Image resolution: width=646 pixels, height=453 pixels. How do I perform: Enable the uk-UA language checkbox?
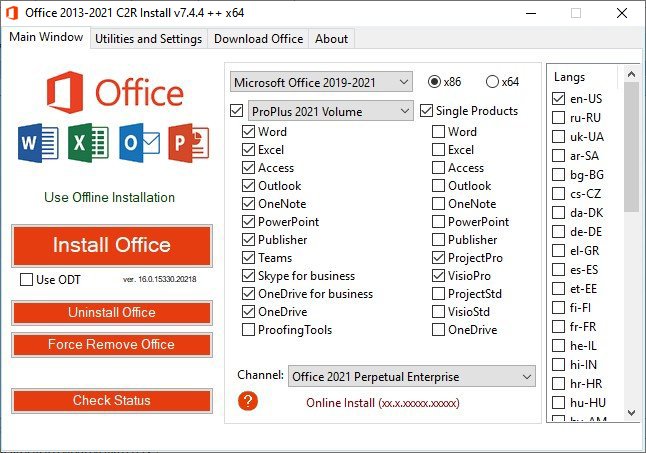pyautogui.click(x=558, y=136)
